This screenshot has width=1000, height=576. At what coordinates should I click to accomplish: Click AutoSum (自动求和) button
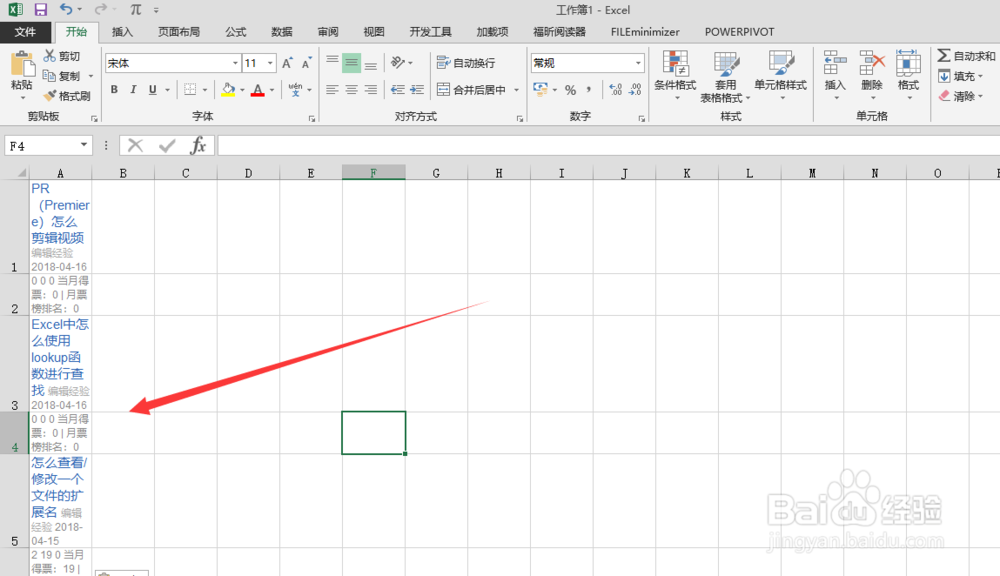(966, 56)
